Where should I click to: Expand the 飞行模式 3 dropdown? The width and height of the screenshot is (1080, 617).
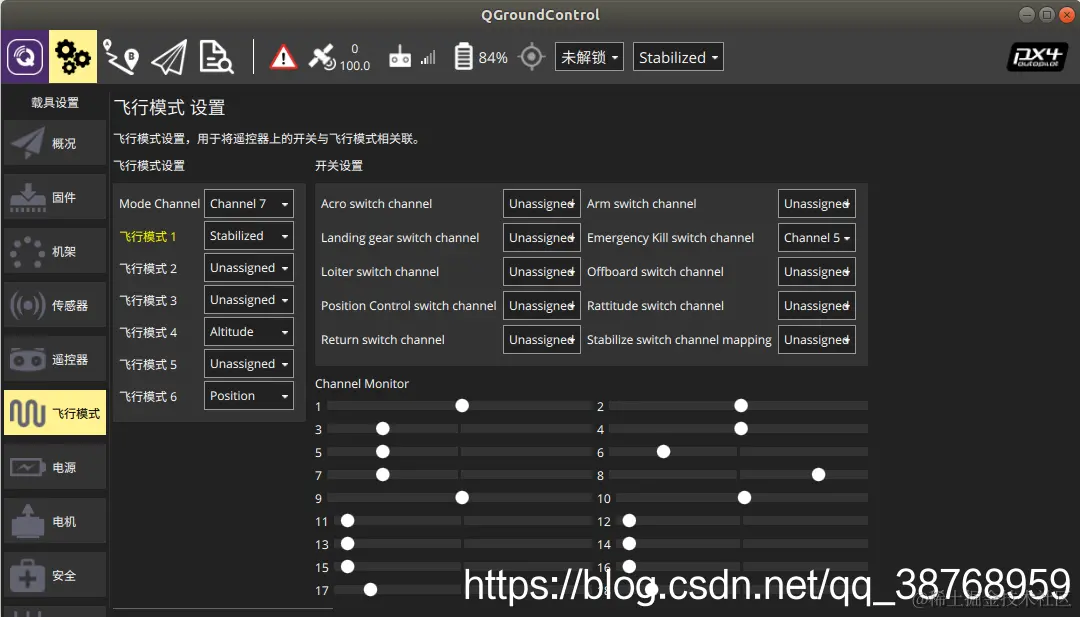click(x=249, y=300)
